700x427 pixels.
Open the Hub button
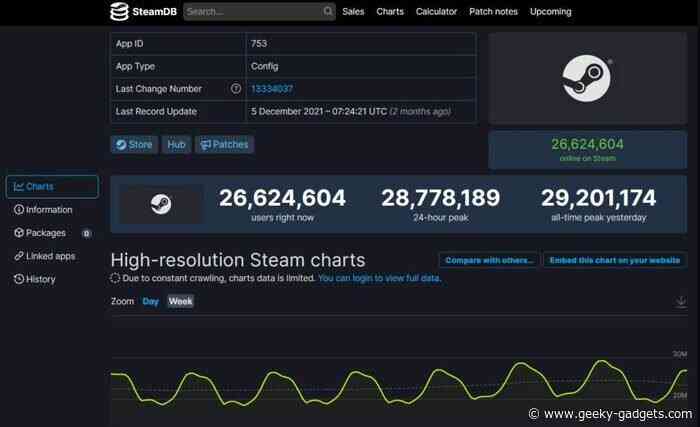click(176, 145)
